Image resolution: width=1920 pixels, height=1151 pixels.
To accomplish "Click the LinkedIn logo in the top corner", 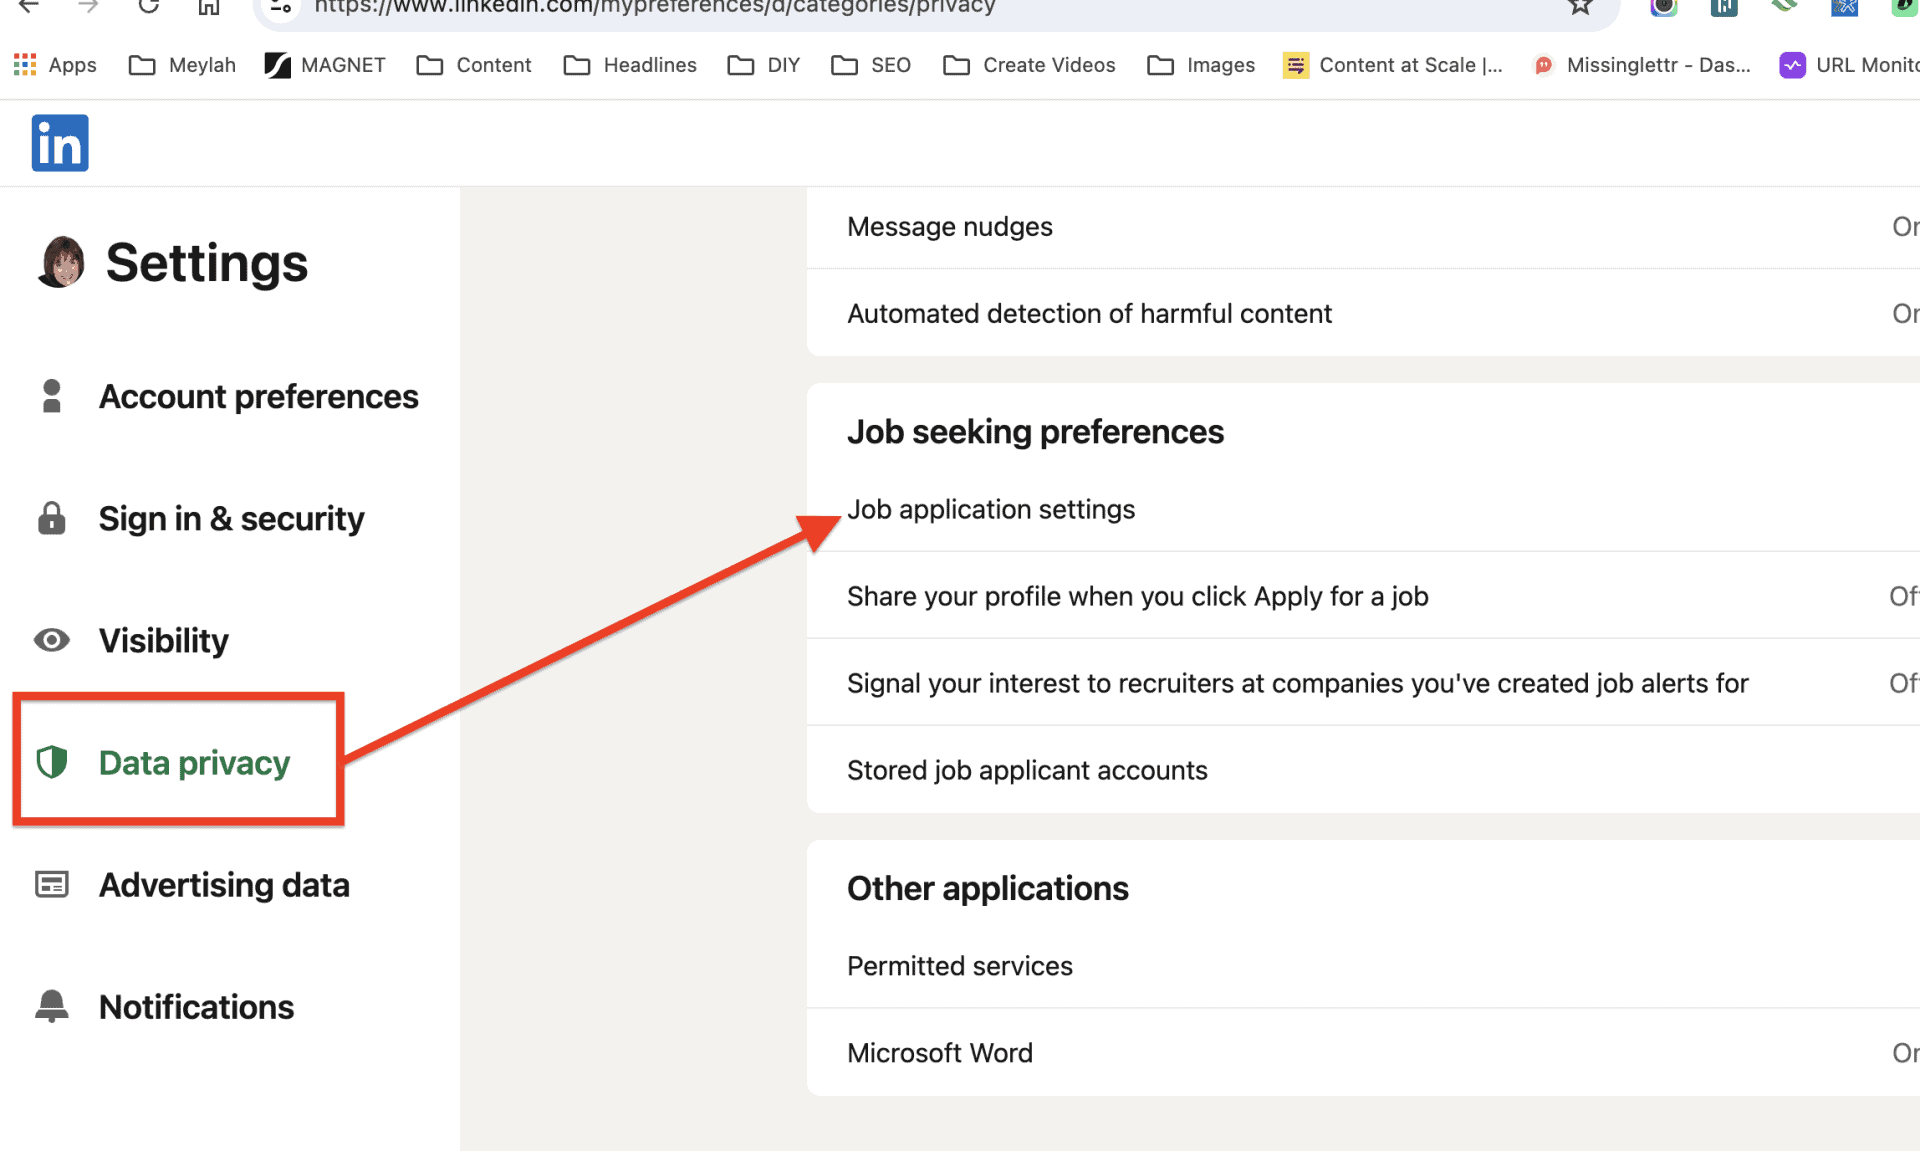I will coord(59,143).
